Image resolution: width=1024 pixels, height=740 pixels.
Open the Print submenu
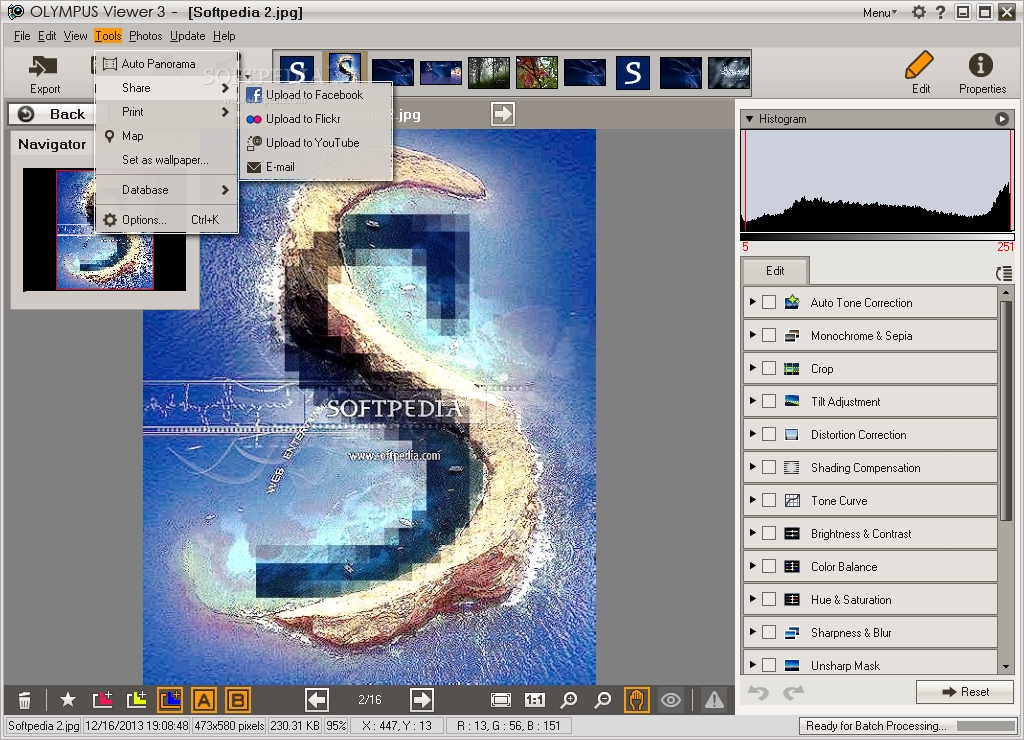(x=167, y=112)
